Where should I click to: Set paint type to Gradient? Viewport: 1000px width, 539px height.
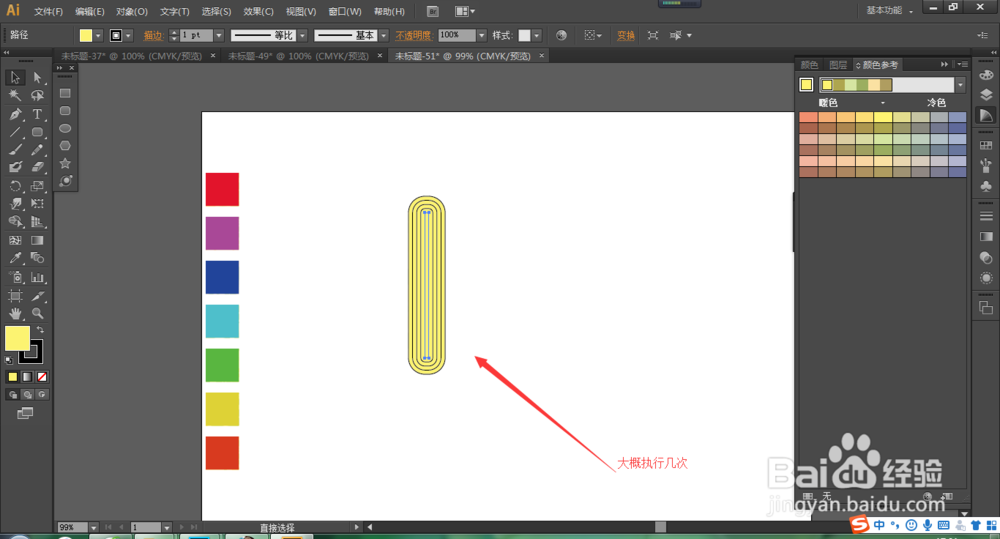27,377
